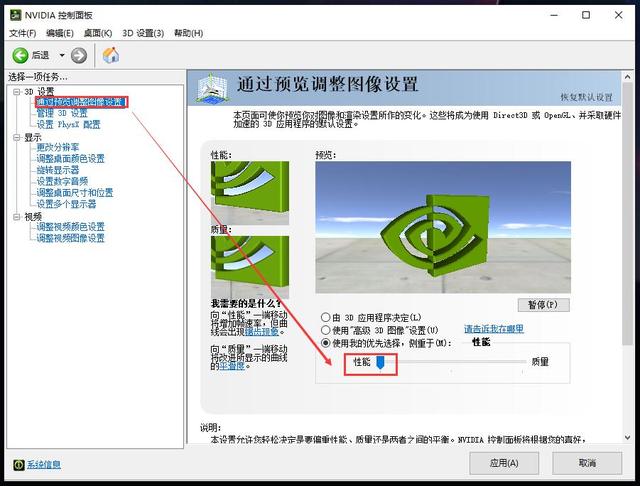The width and height of the screenshot is (640, 486).
Task: Open 调整视频图像设置 task
Action: 71,238
